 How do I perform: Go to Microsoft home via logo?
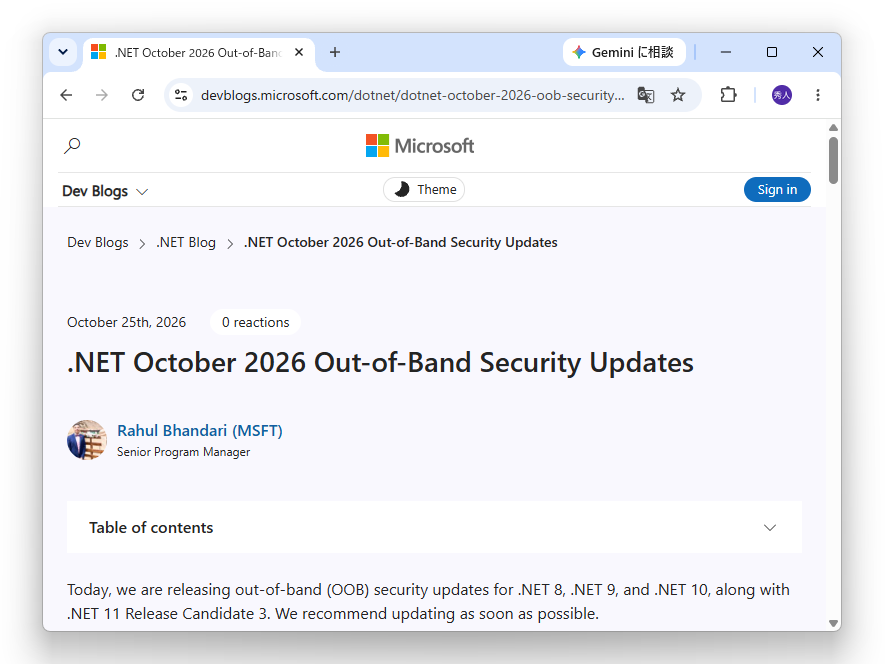coord(420,146)
